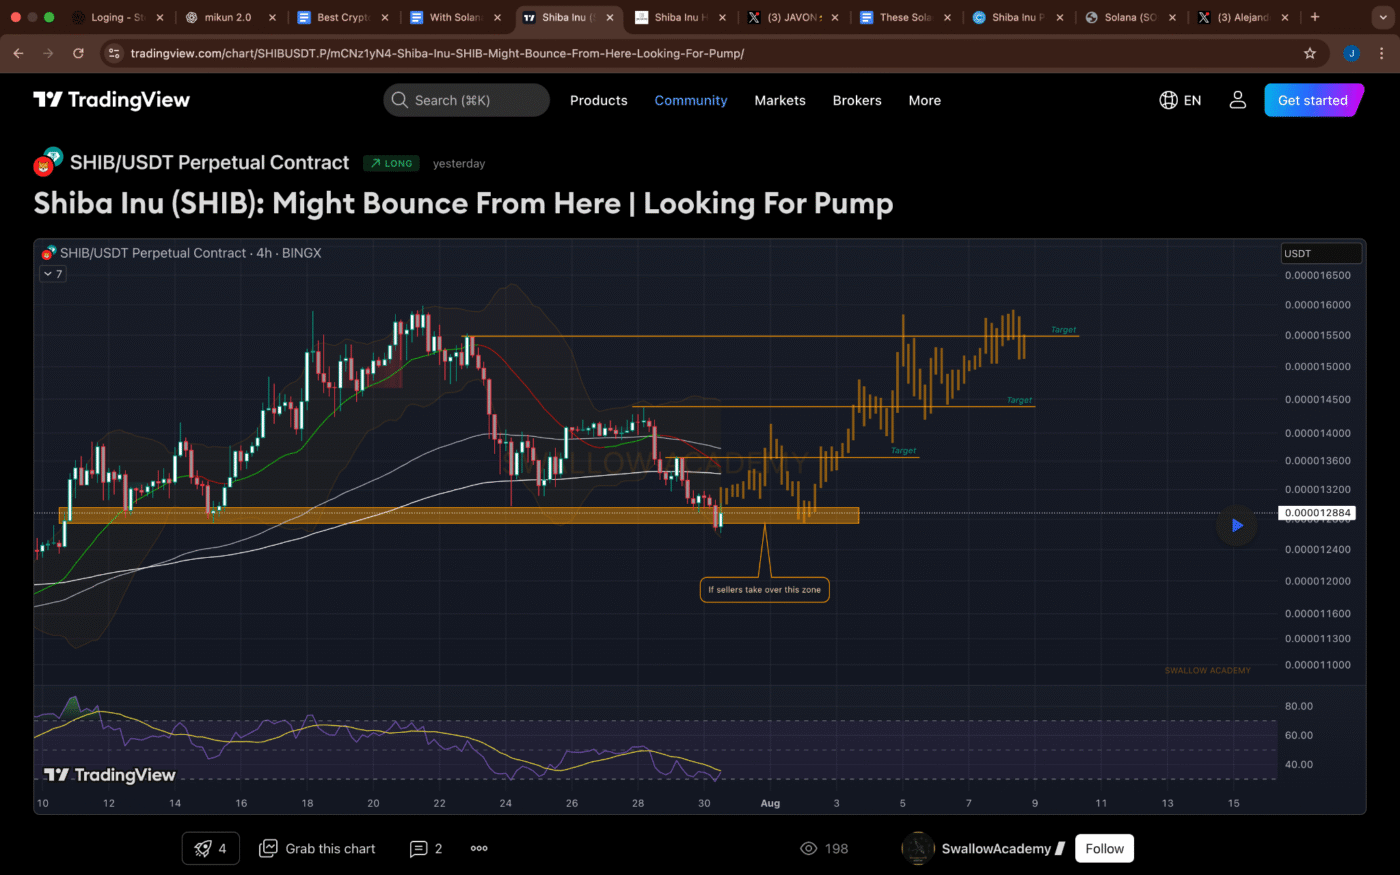
Task: Click the SHIB symbol logo icon
Action: pyautogui.click(x=47, y=161)
